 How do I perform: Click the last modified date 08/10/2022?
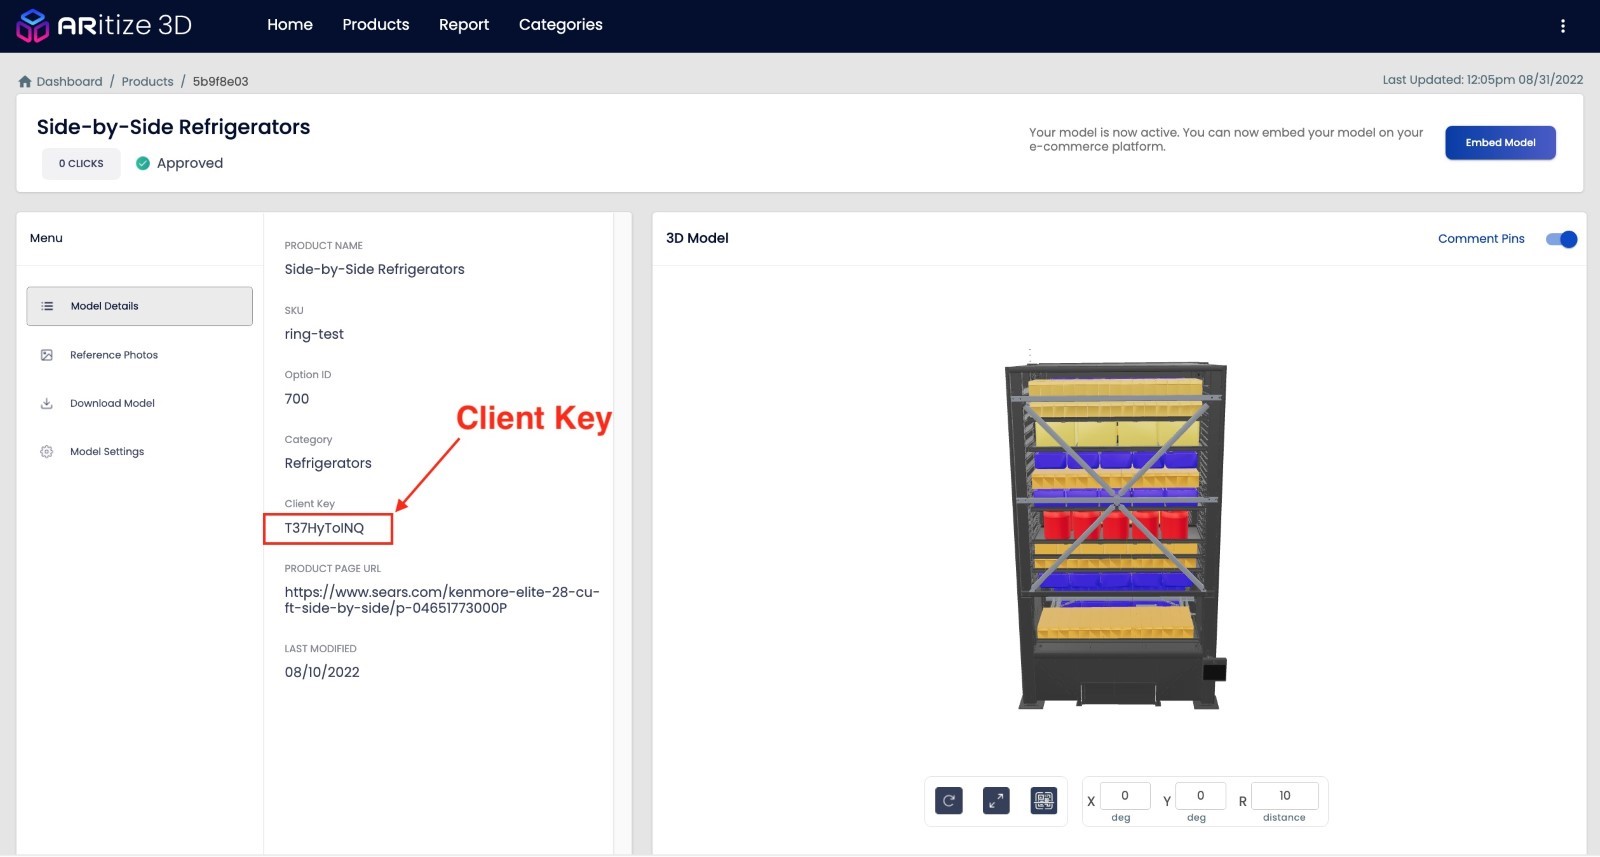click(322, 673)
